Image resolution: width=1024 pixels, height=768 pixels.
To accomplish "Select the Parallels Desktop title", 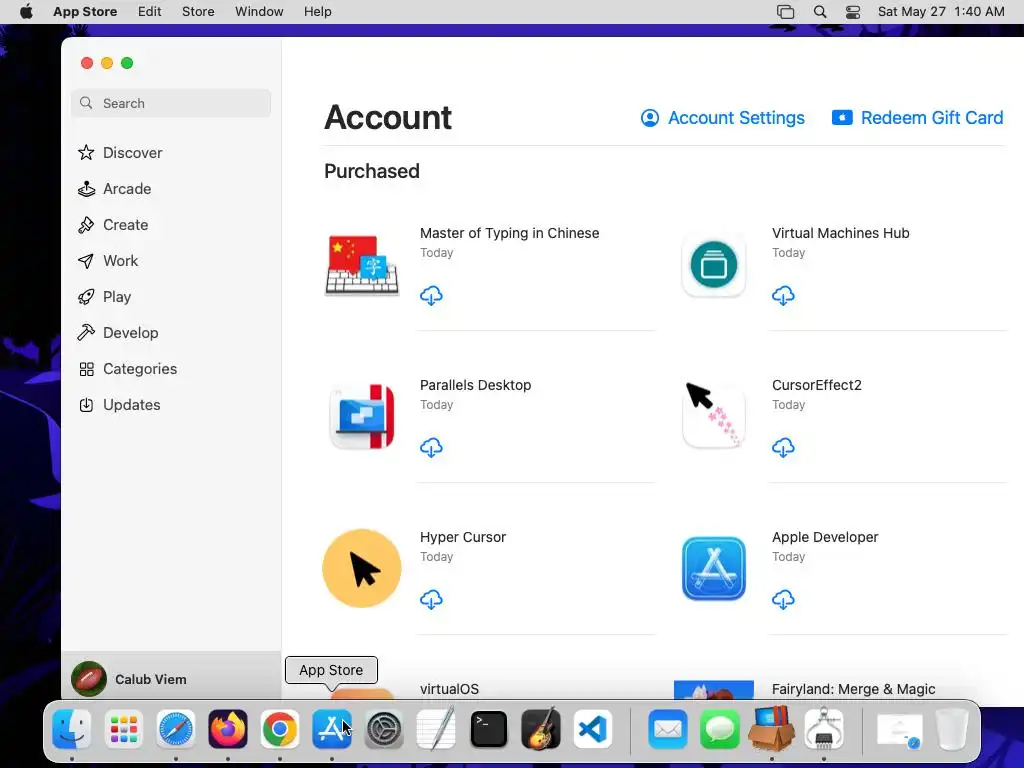I will click(475, 385).
